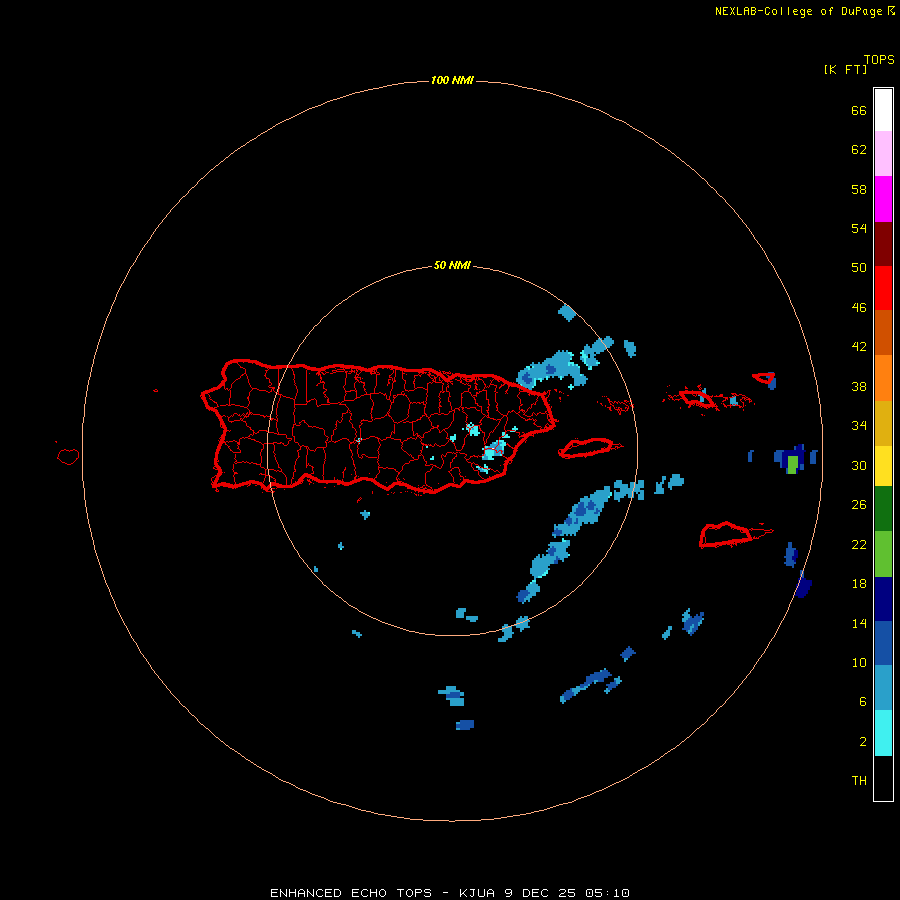This screenshot has height=900, width=900.
Task: Click the Vieques island outline
Action: pyautogui.click(x=589, y=447)
